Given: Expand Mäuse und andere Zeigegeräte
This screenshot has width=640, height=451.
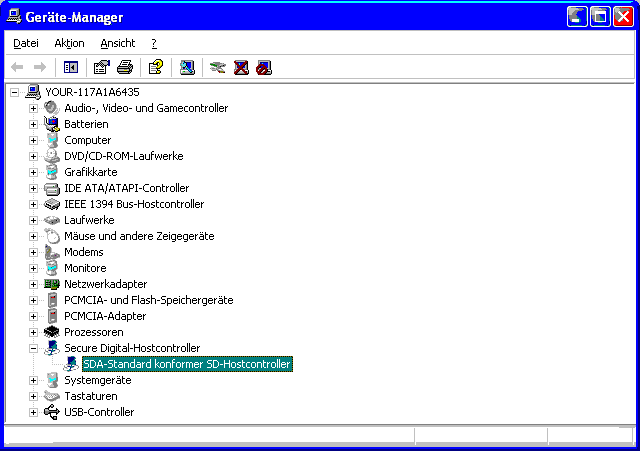Looking at the screenshot, I should tap(33, 236).
